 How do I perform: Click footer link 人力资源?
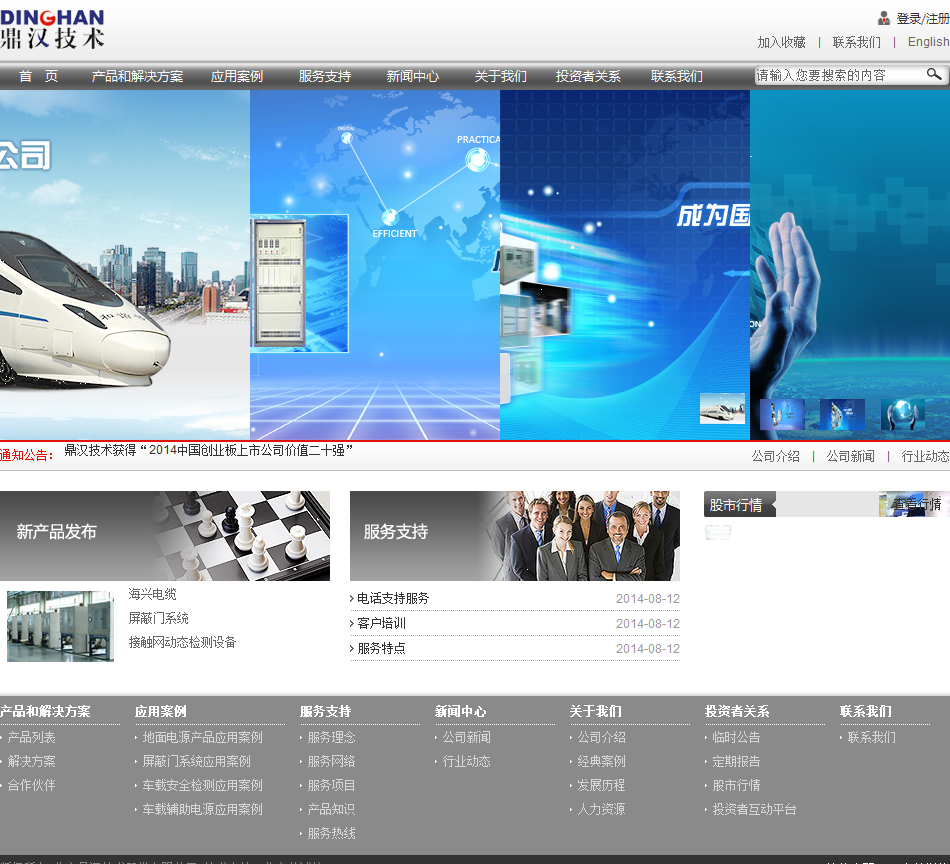[x=602, y=809]
